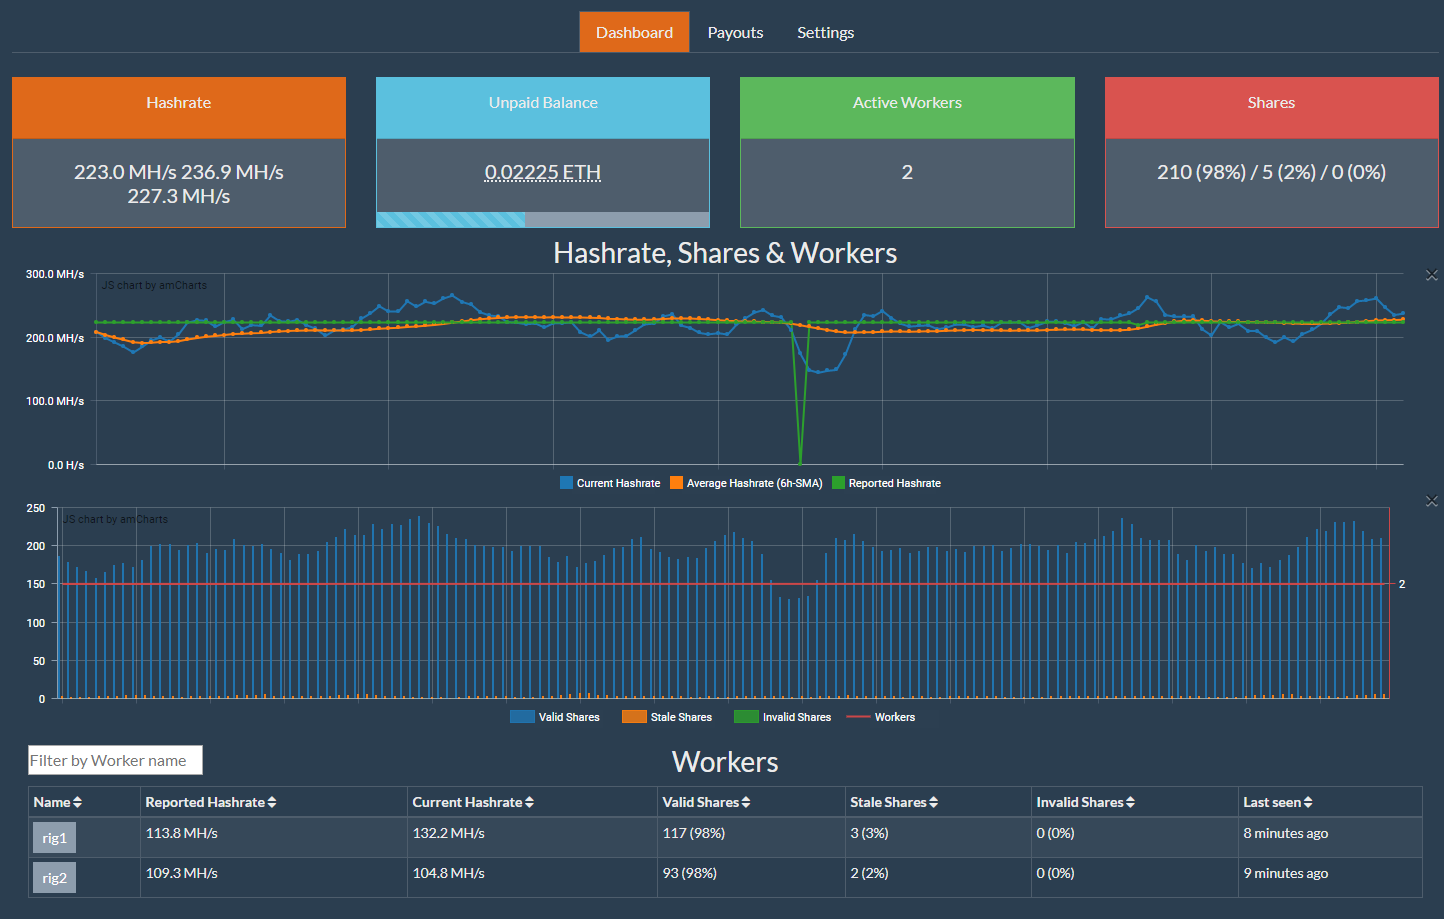Sort by Stale Shares column arrows

(933, 802)
